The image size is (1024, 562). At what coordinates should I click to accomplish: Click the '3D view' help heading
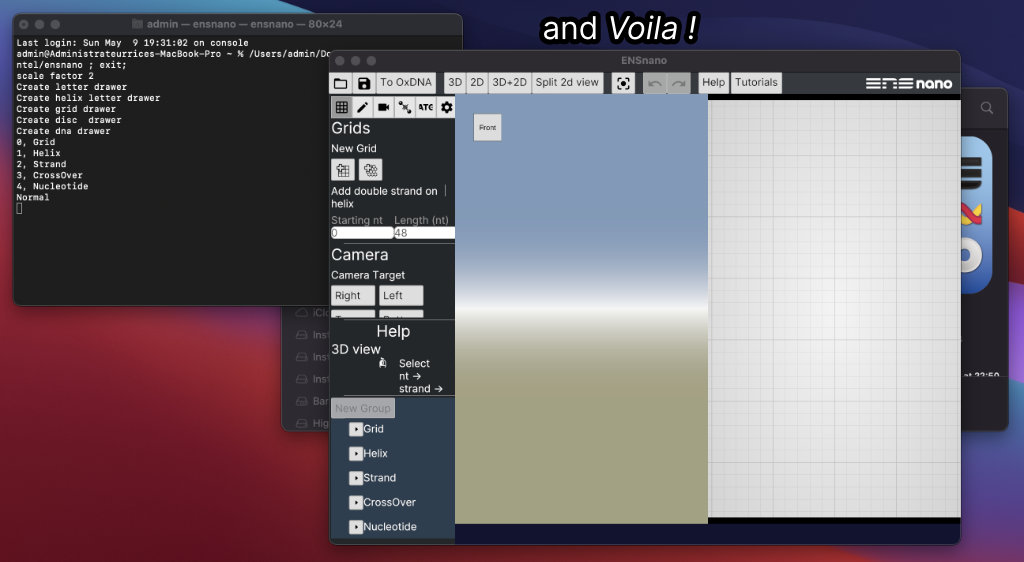point(356,349)
